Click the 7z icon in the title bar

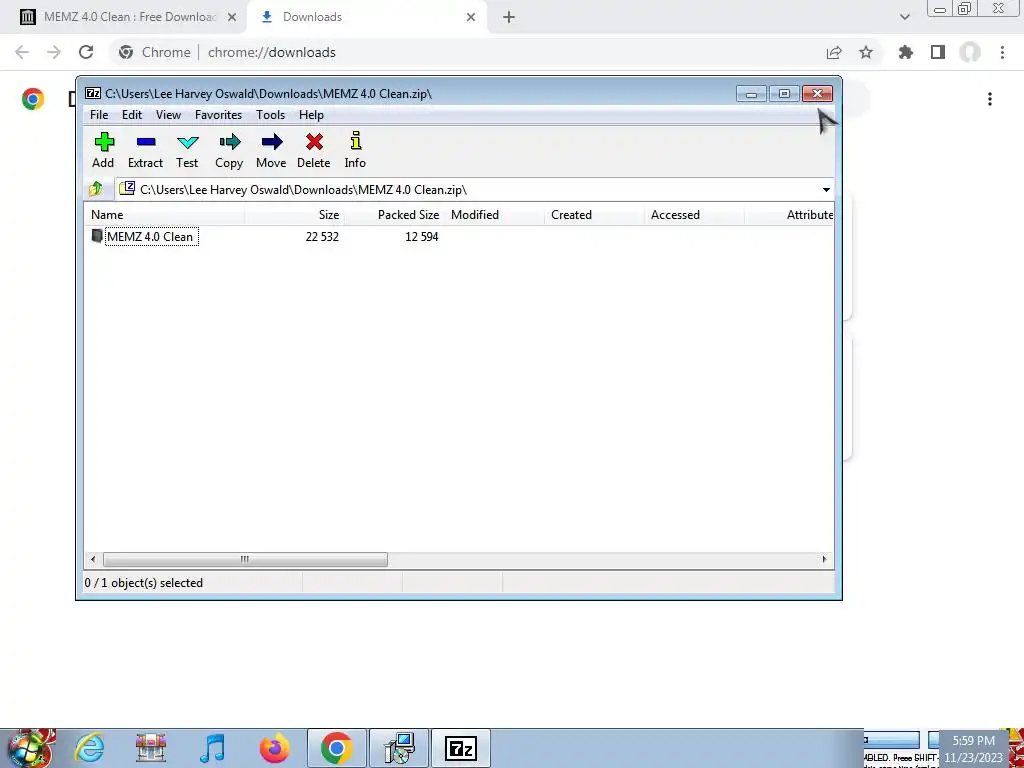pyautogui.click(x=93, y=93)
